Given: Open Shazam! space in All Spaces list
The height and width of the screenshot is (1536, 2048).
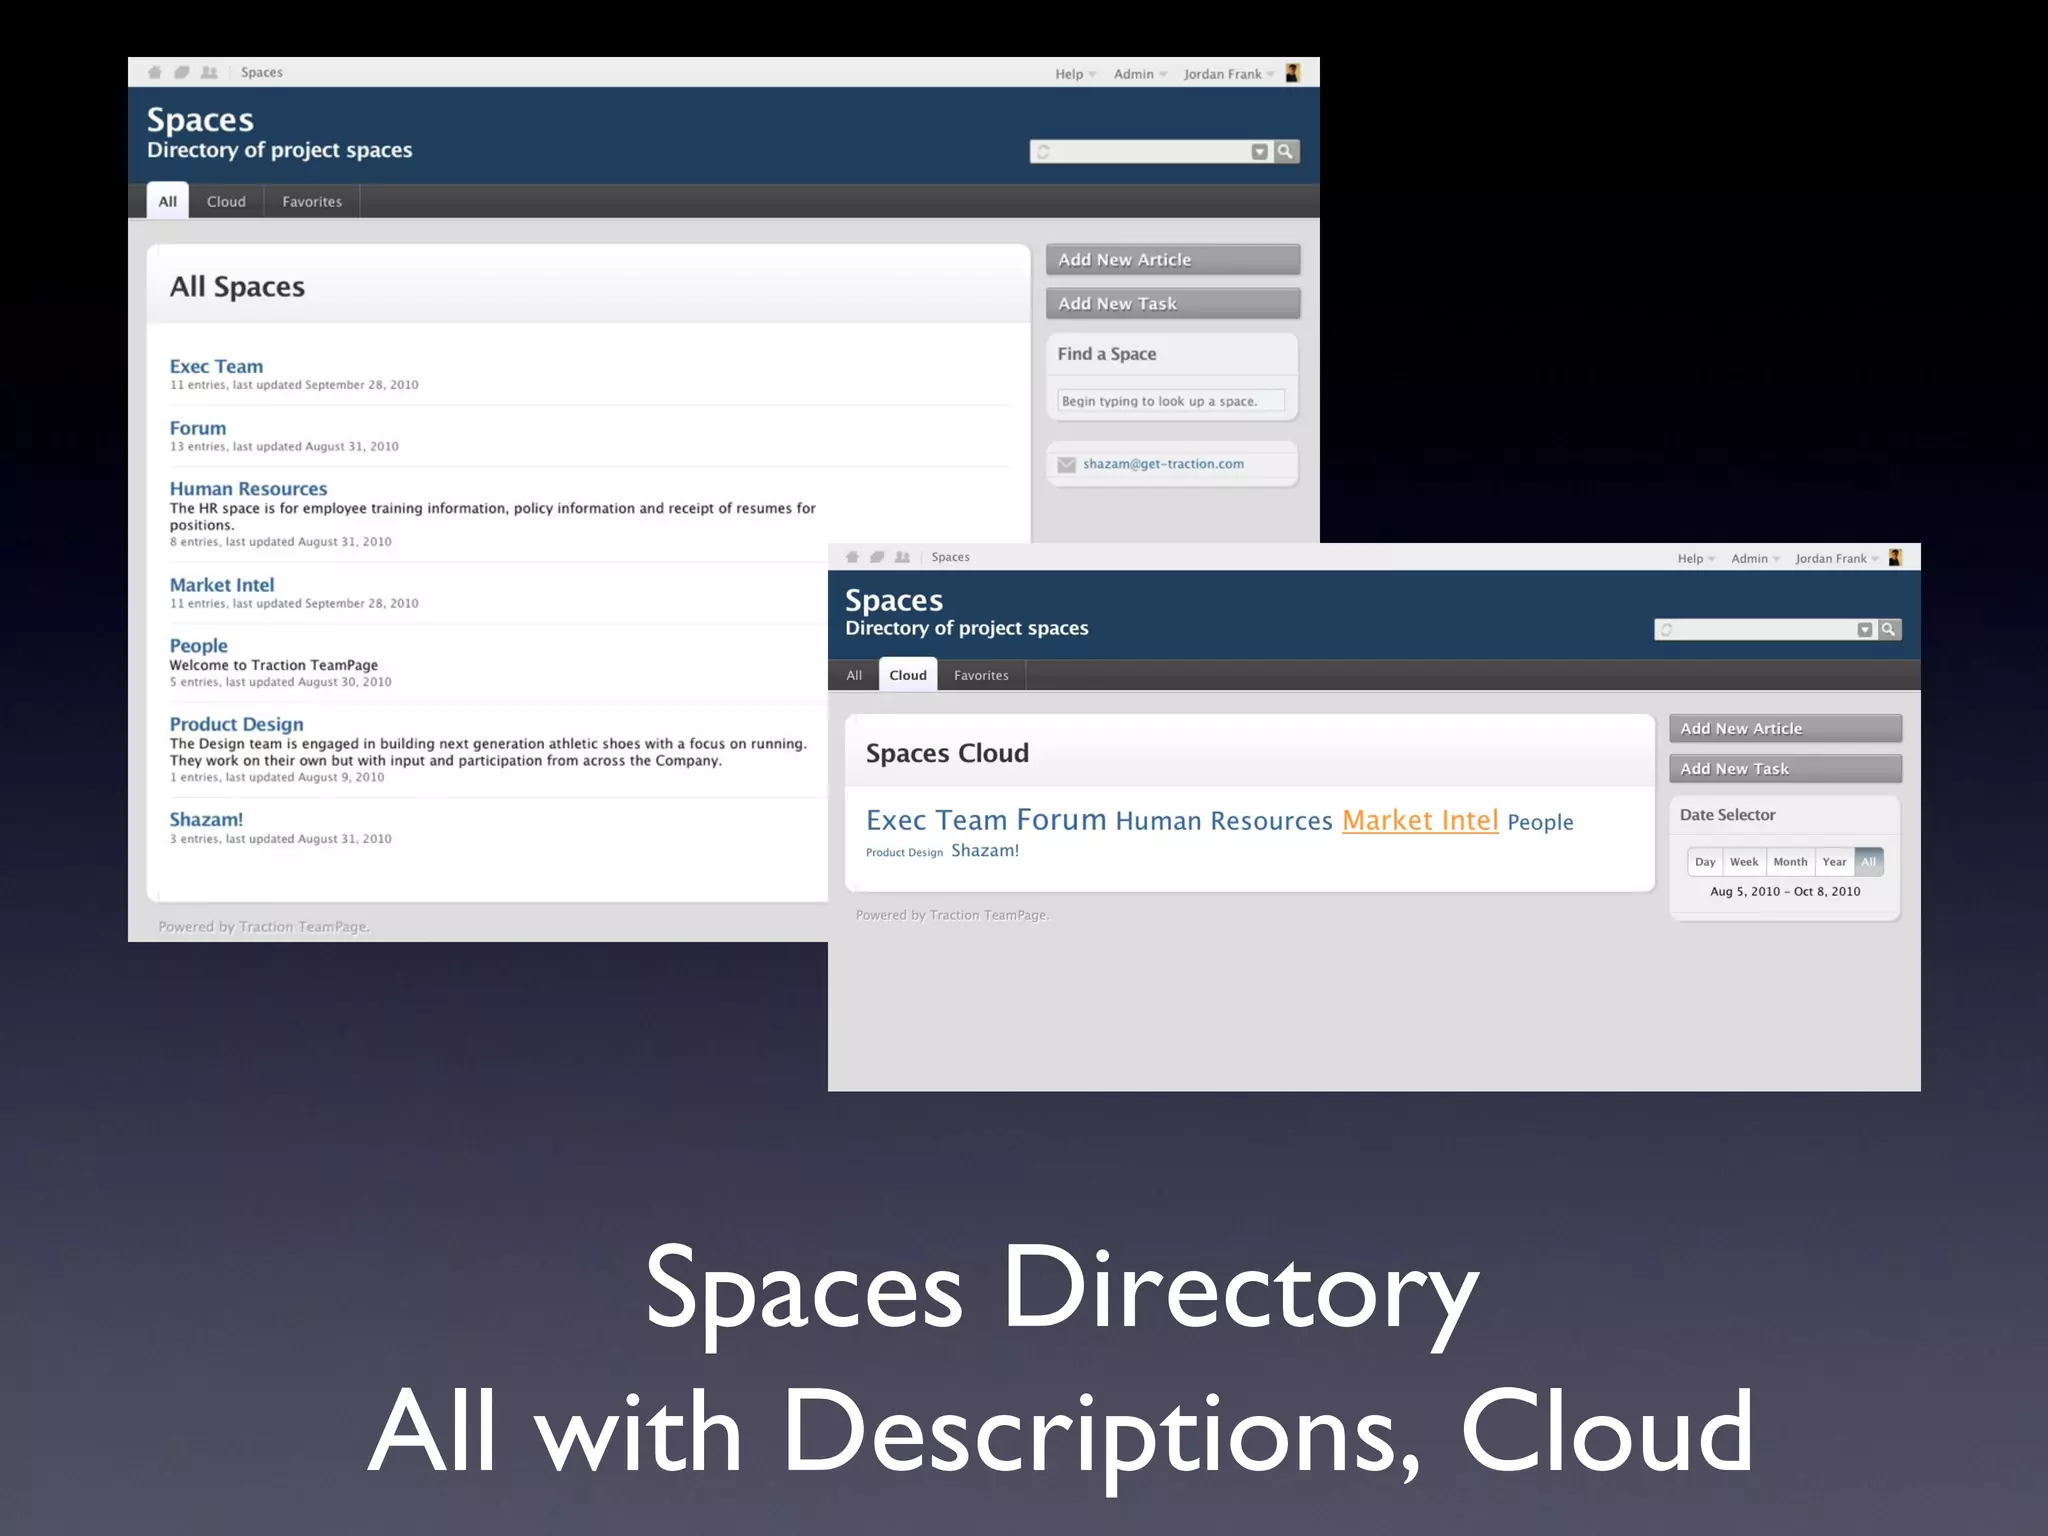Looking at the screenshot, I should (x=206, y=819).
